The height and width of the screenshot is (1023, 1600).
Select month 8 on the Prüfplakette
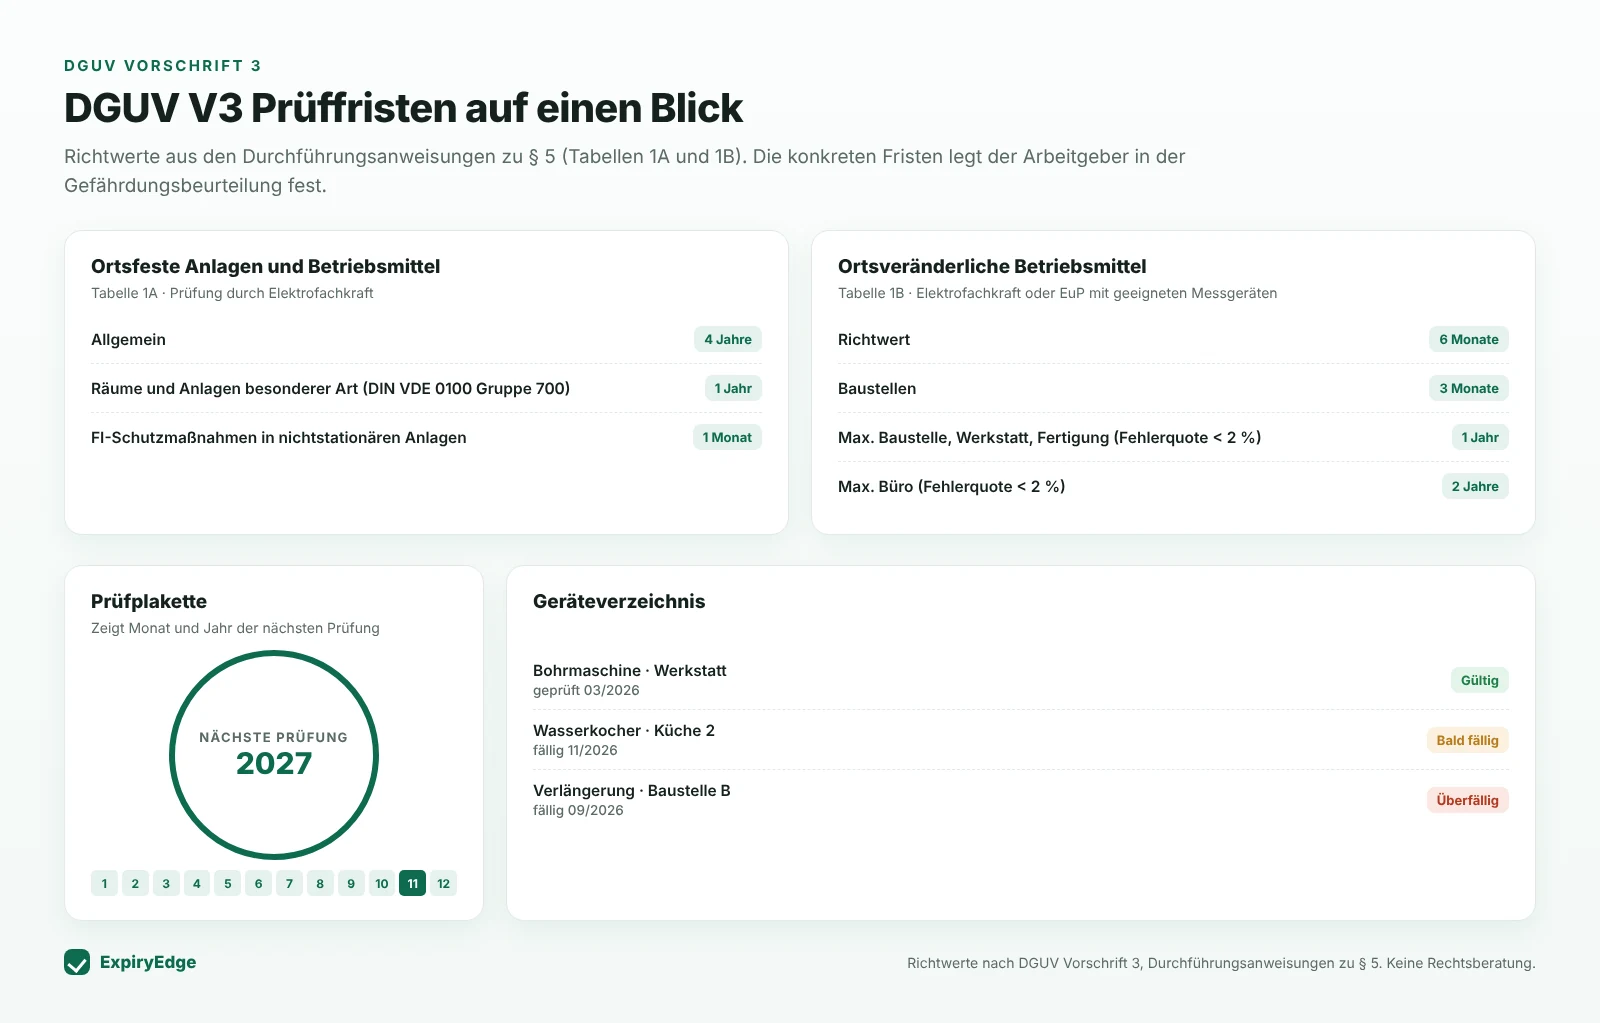(320, 883)
